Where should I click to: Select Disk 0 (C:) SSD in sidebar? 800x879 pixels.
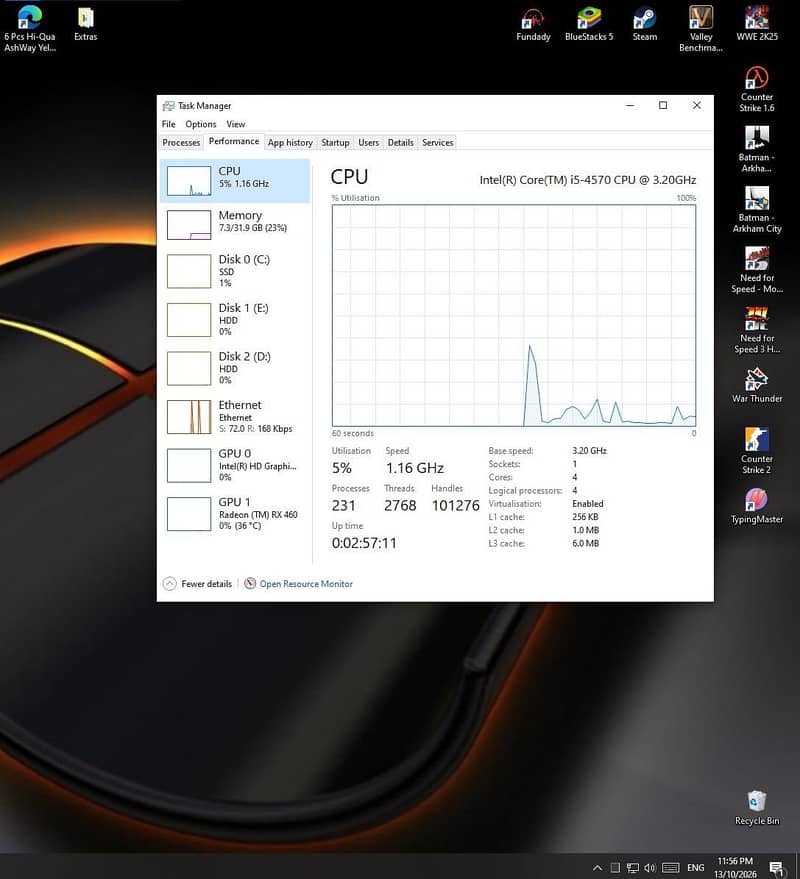point(235,271)
